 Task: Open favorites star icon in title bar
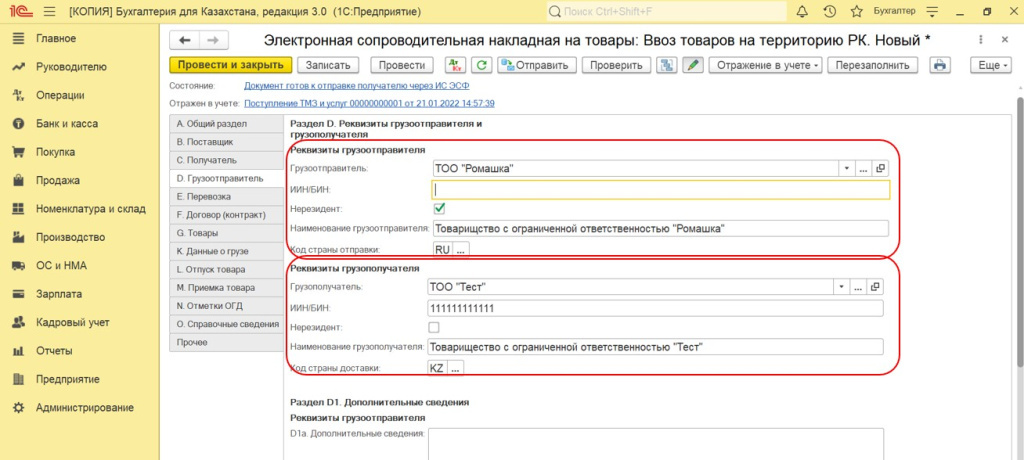(857, 12)
